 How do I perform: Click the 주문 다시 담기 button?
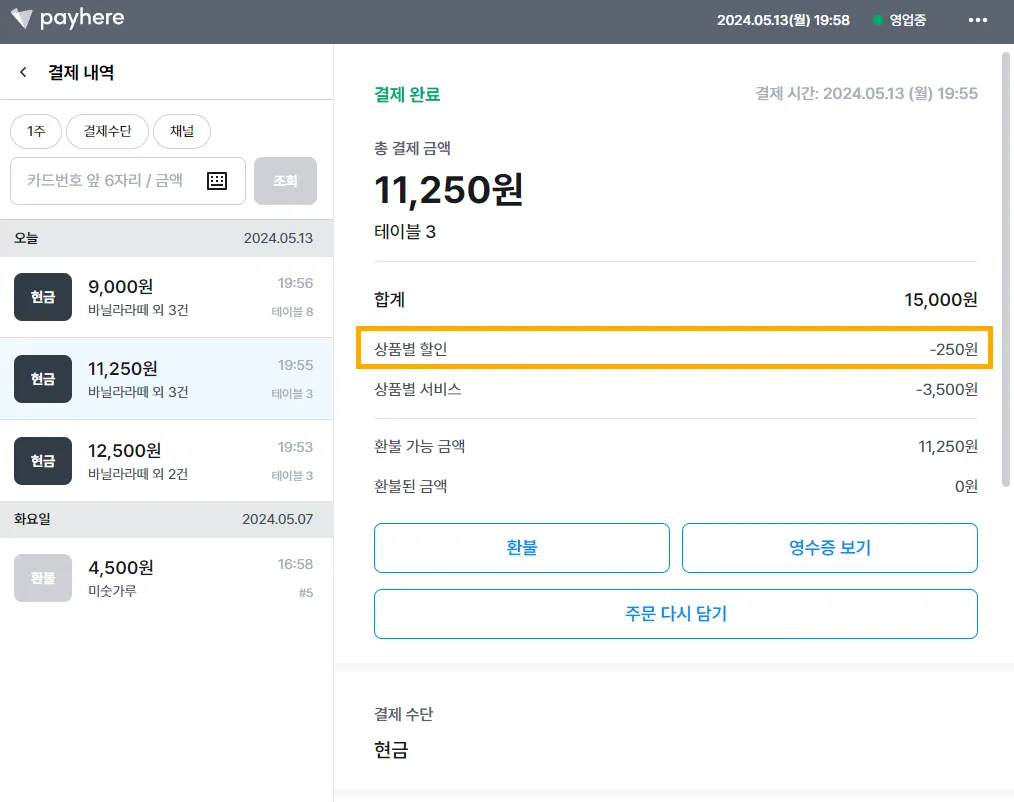pos(675,614)
